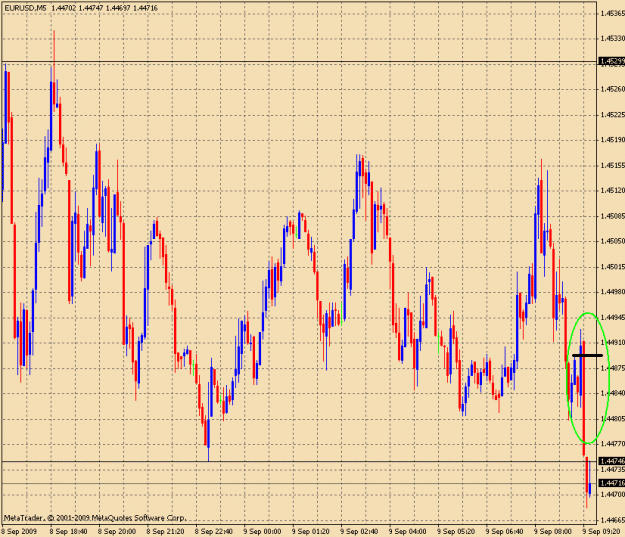Click the 9 Sep 00:00 time label
This screenshot has height=537, width=625.
[x=262, y=531]
